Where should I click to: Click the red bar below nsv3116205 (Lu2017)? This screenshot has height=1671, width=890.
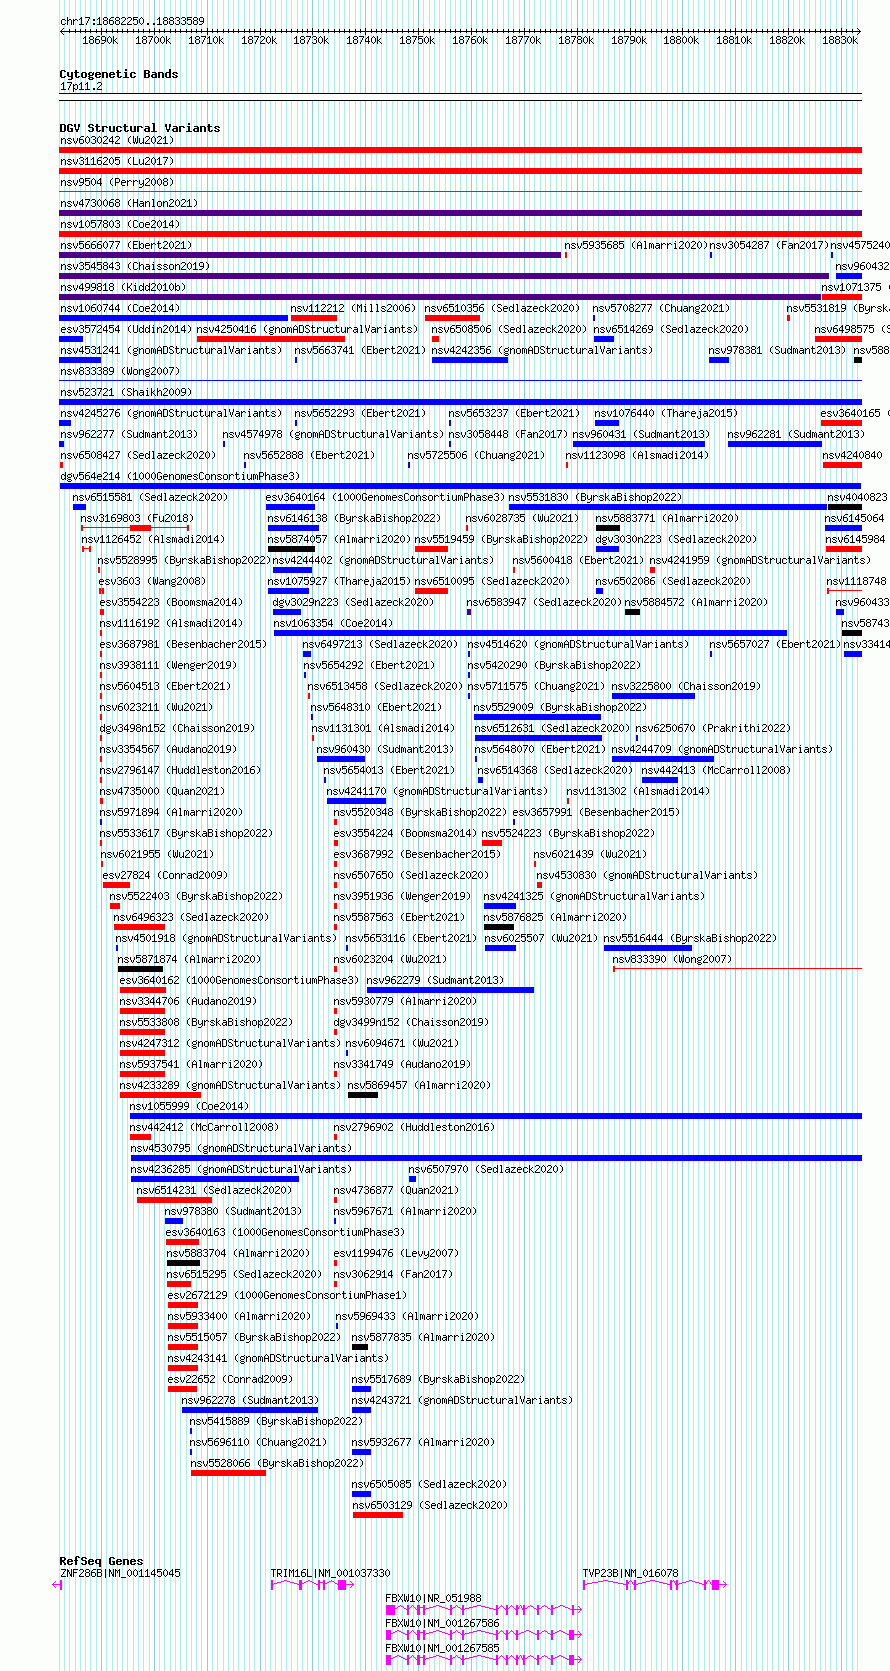[x=460, y=171]
